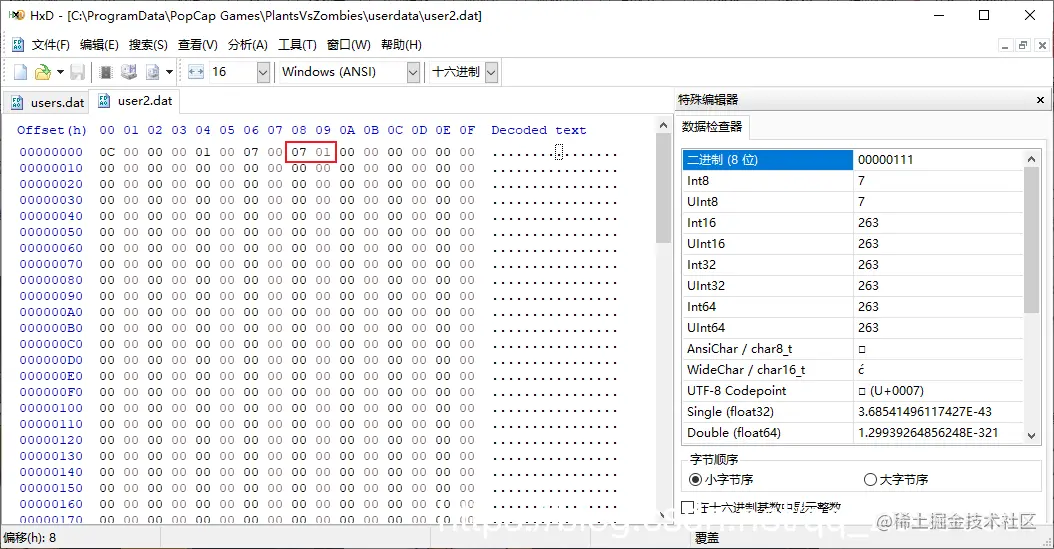The height and width of the screenshot is (549, 1054).
Task: Select the 数据检查器 tab
Action: 712,126
